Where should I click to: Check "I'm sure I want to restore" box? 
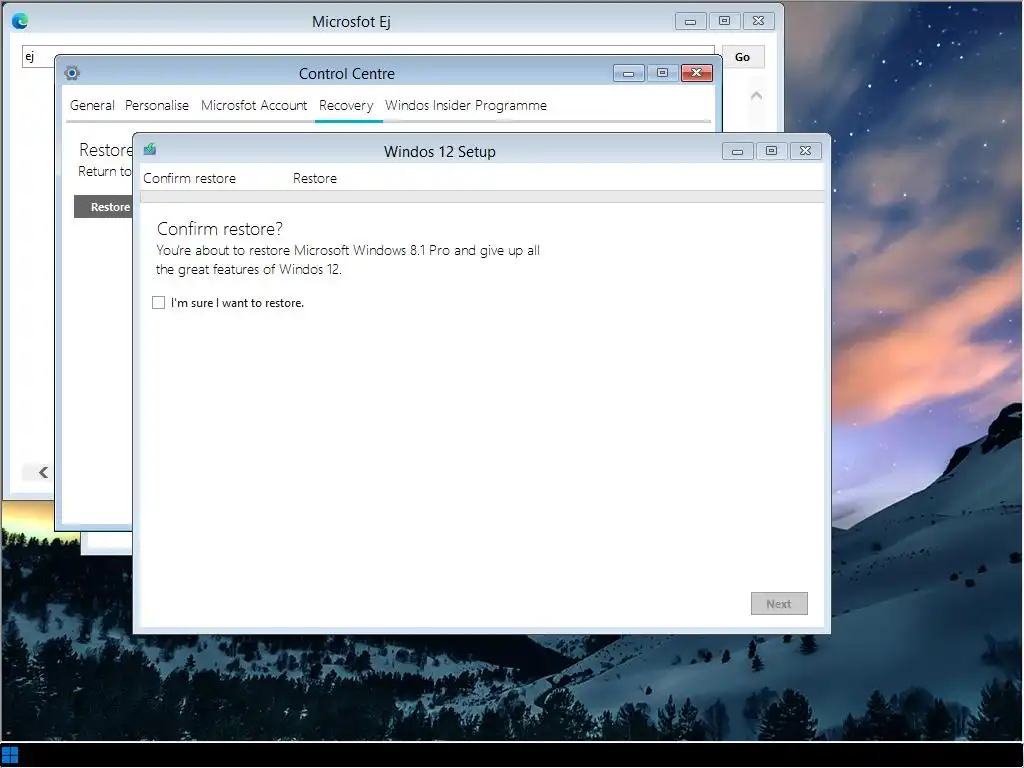pyautogui.click(x=159, y=302)
